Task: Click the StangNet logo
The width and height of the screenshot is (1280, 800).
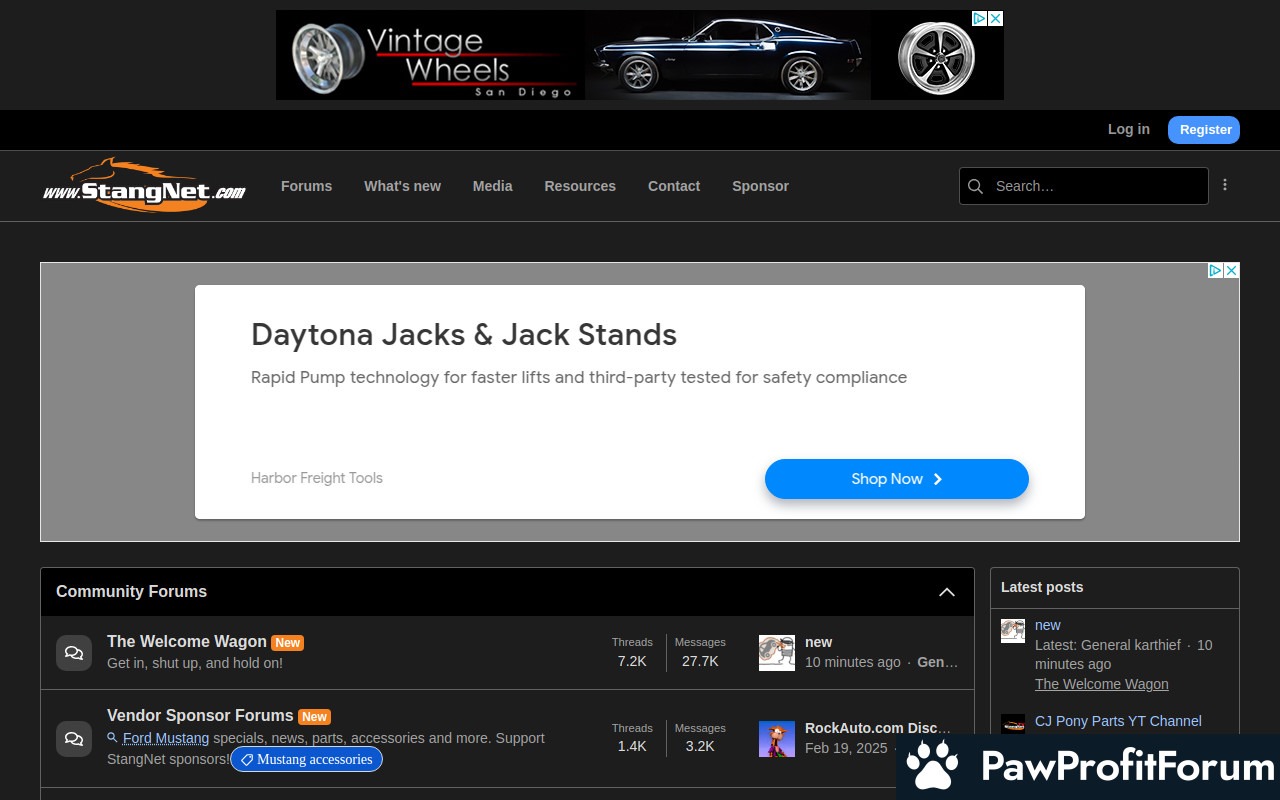Action: [x=144, y=186]
